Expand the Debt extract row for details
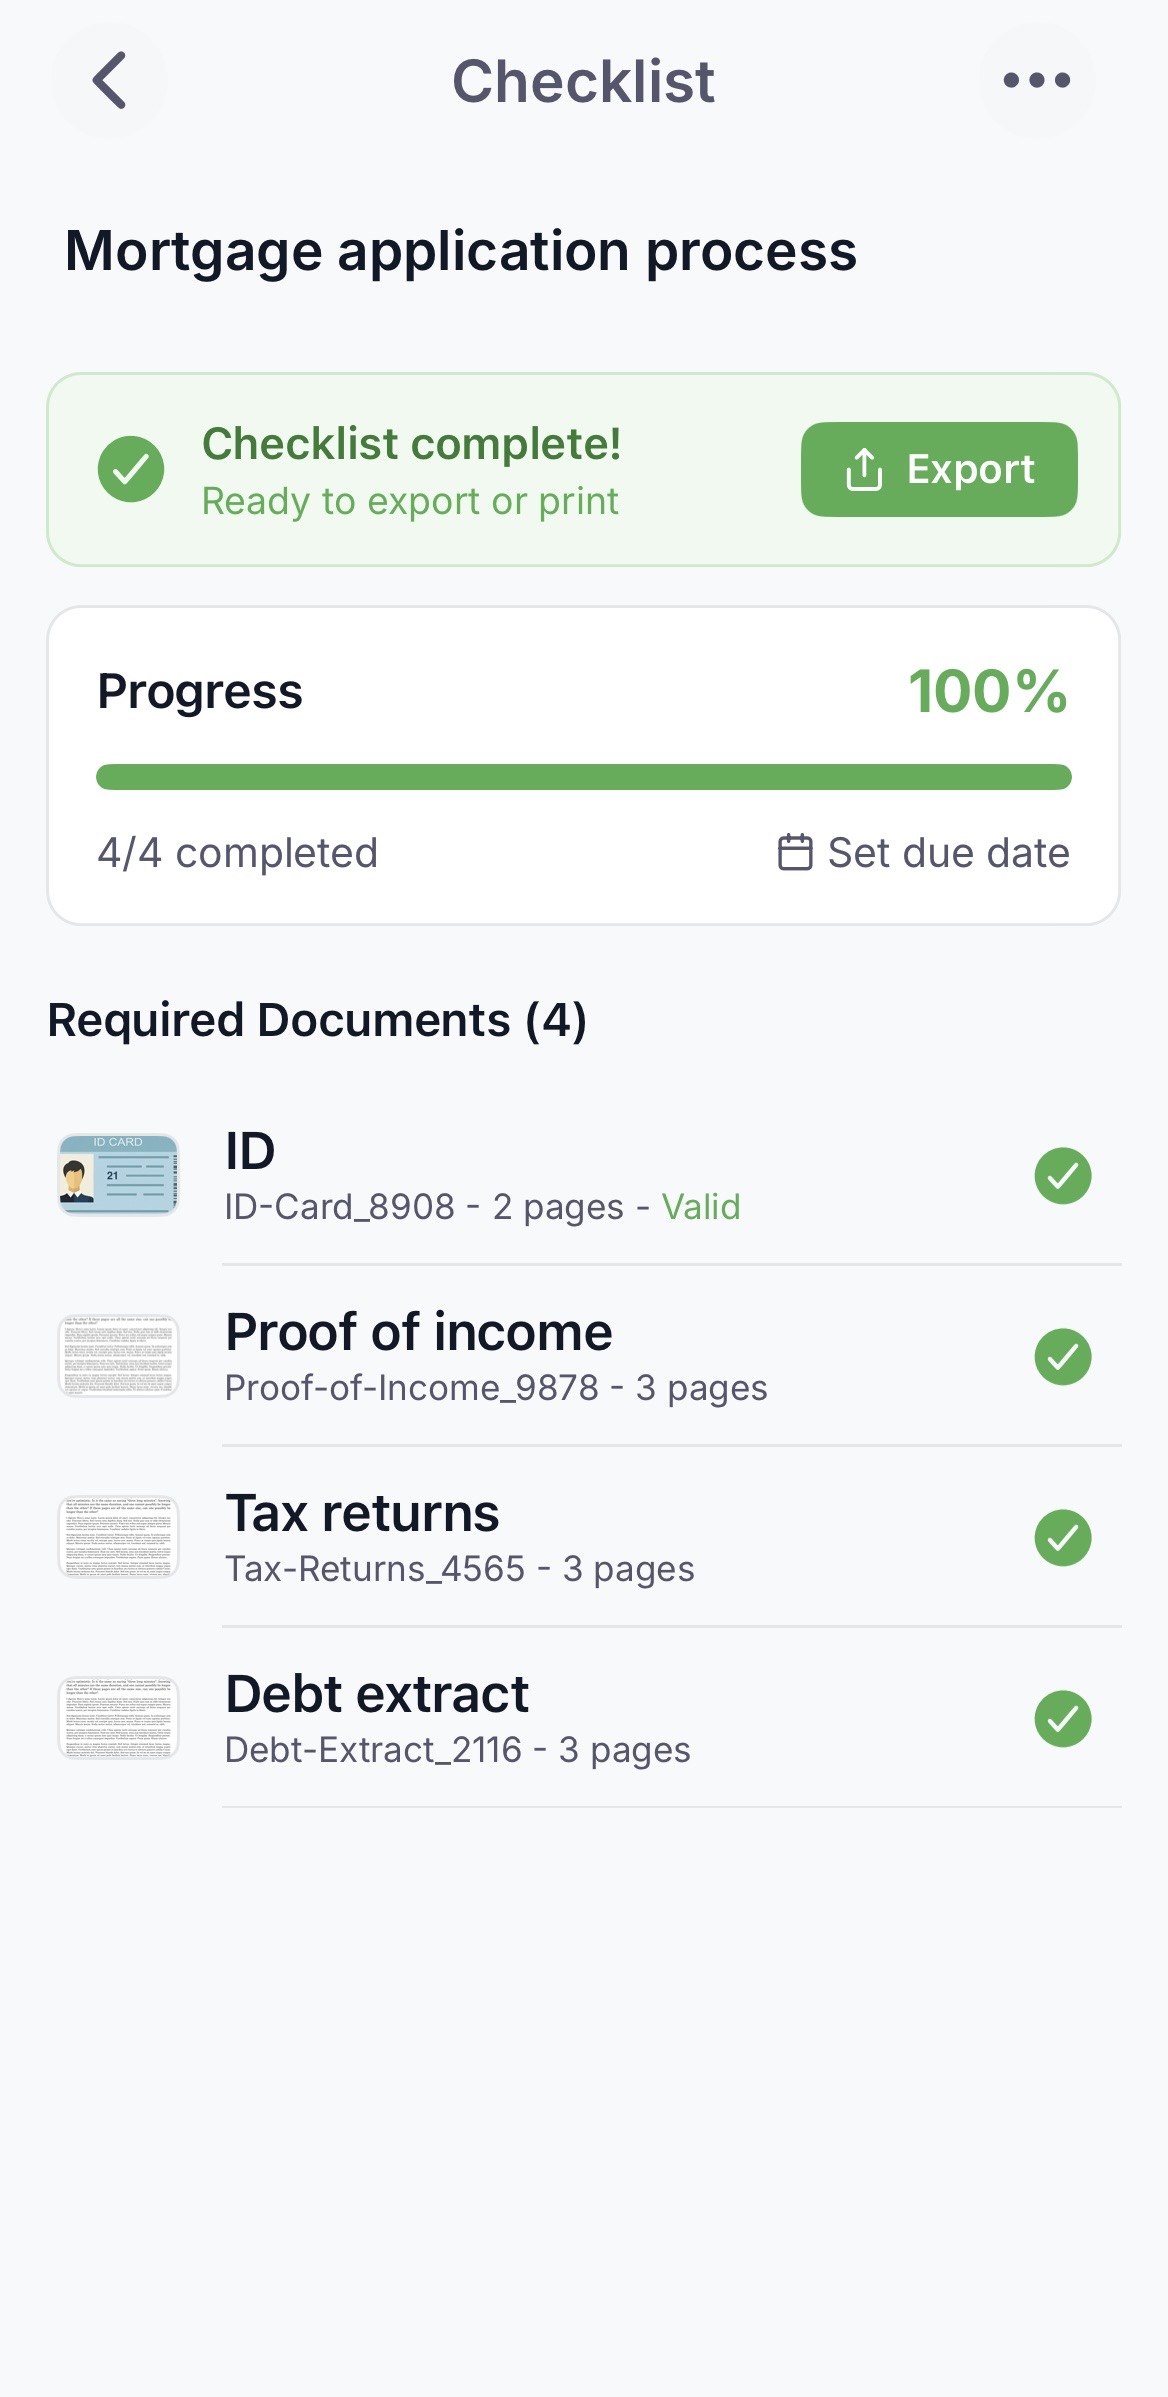Image resolution: width=1168 pixels, height=2397 pixels. coord(500,1715)
